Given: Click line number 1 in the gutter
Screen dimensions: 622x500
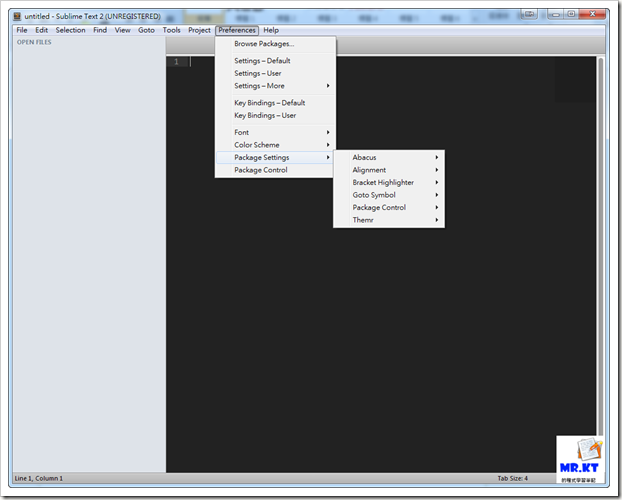Looking at the screenshot, I should pyautogui.click(x=177, y=62).
